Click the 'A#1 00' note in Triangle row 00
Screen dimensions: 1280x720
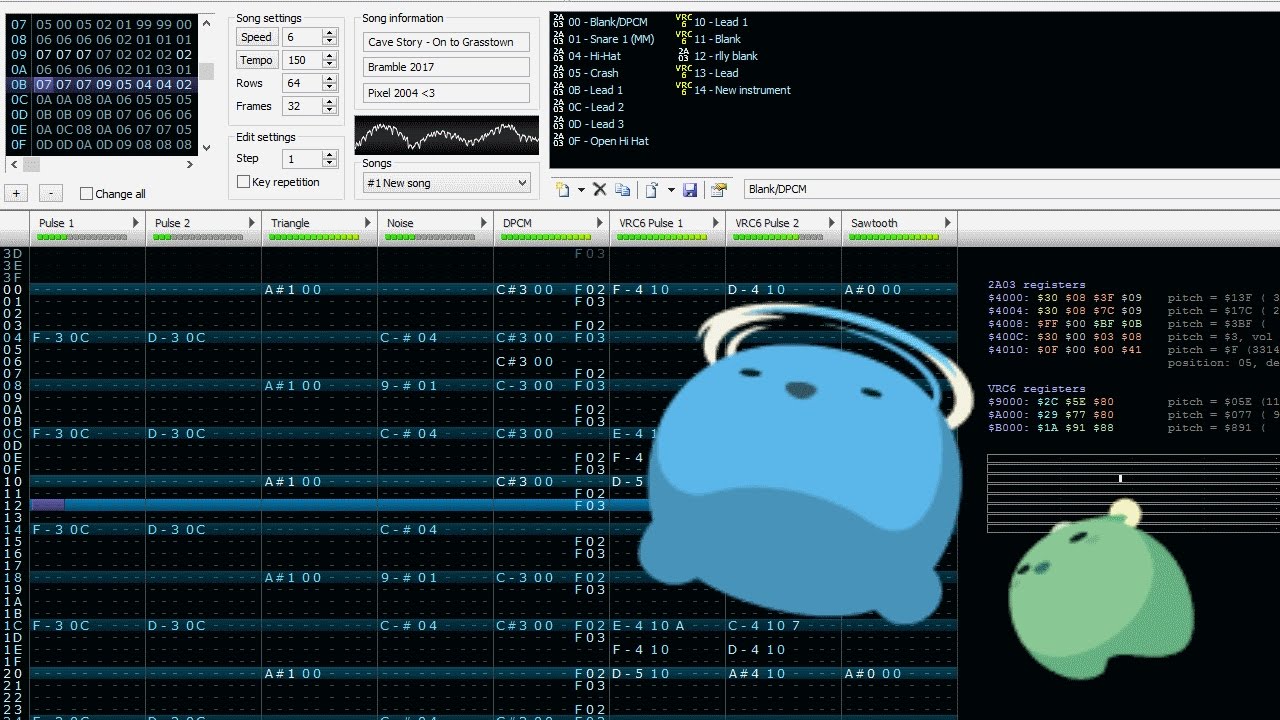click(294, 290)
